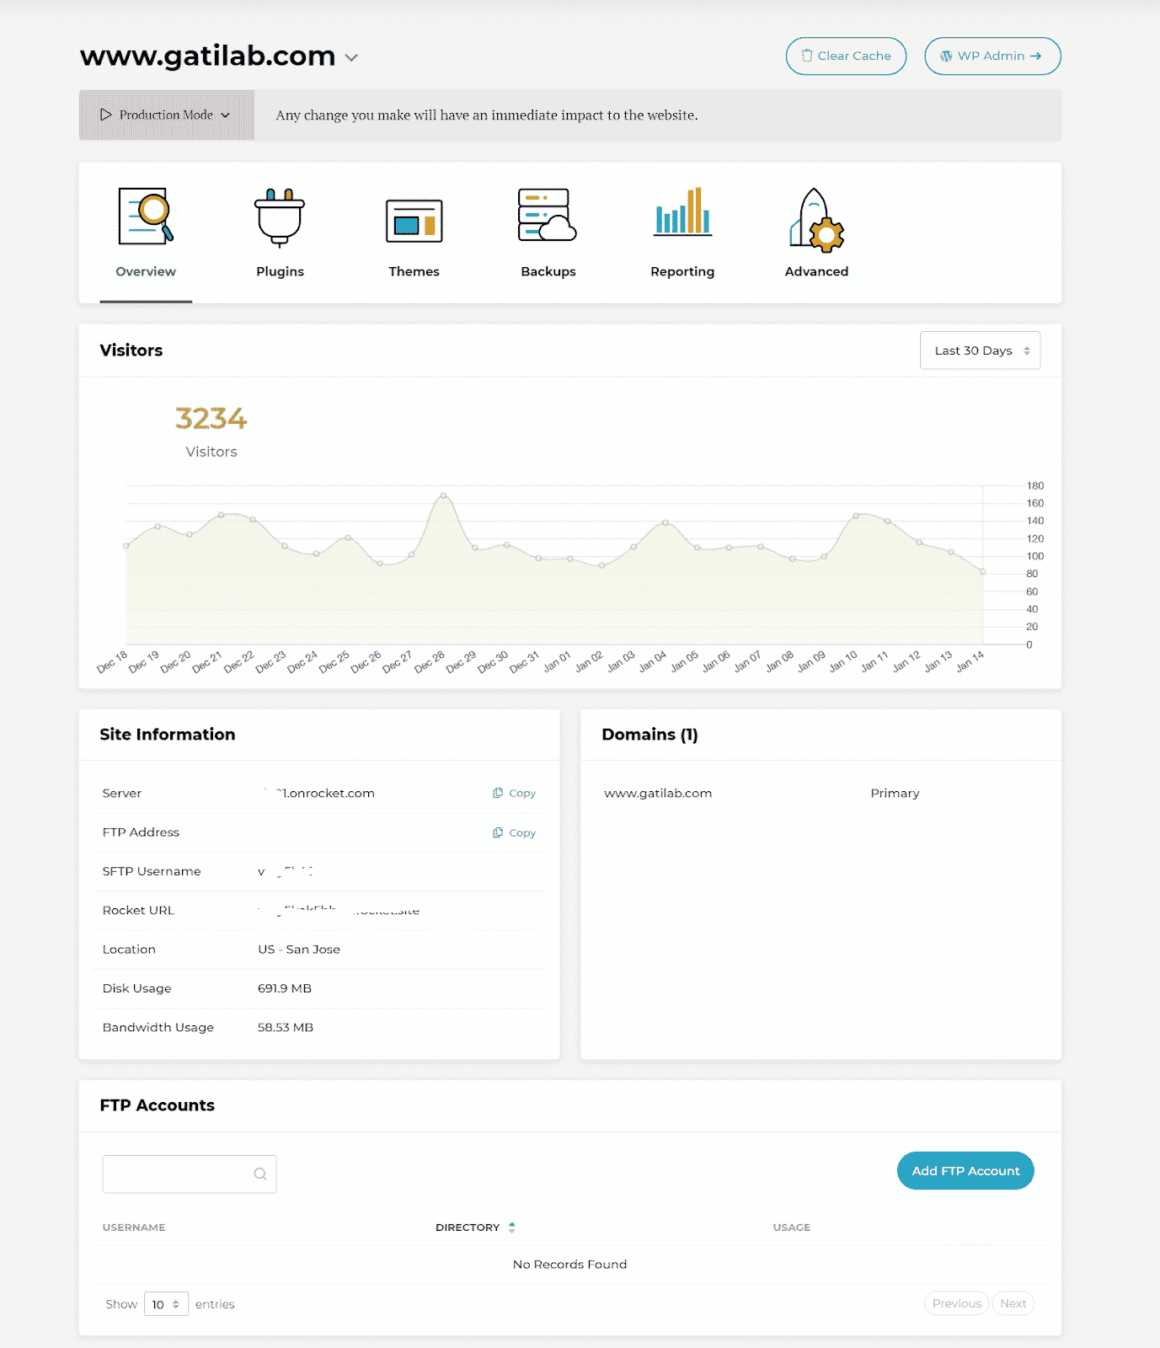
Task: Click Add FTP Account
Action: point(964,1170)
